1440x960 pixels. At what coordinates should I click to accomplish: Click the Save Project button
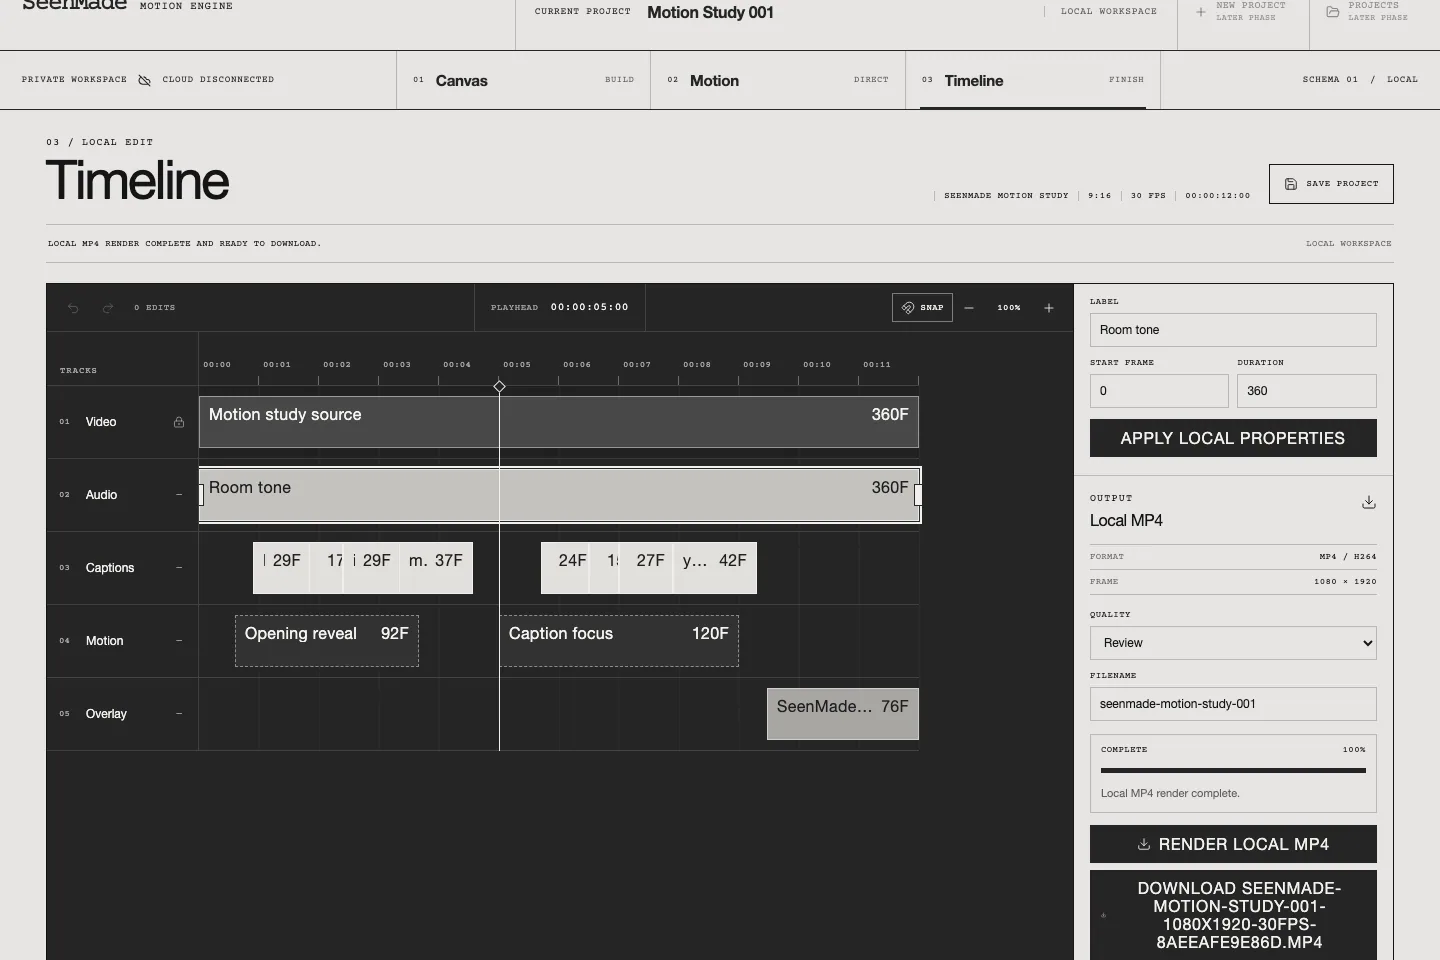(1331, 184)
